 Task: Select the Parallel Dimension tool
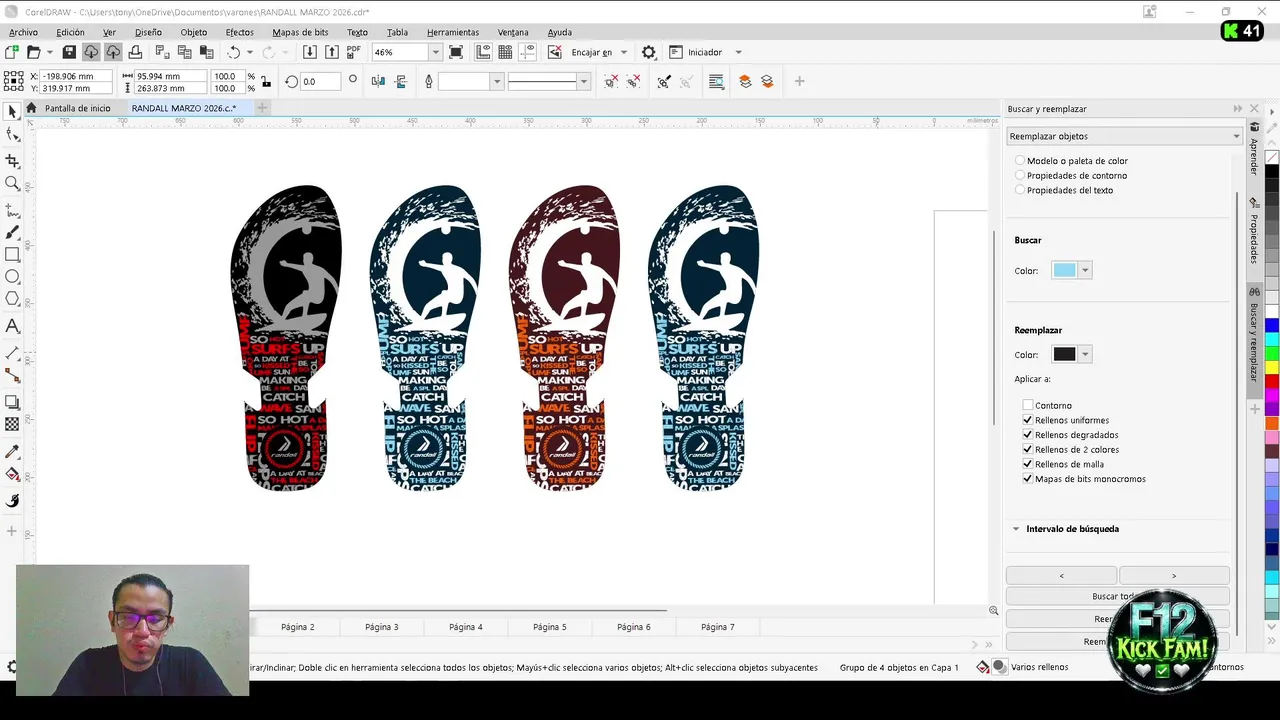pos(12,353)
